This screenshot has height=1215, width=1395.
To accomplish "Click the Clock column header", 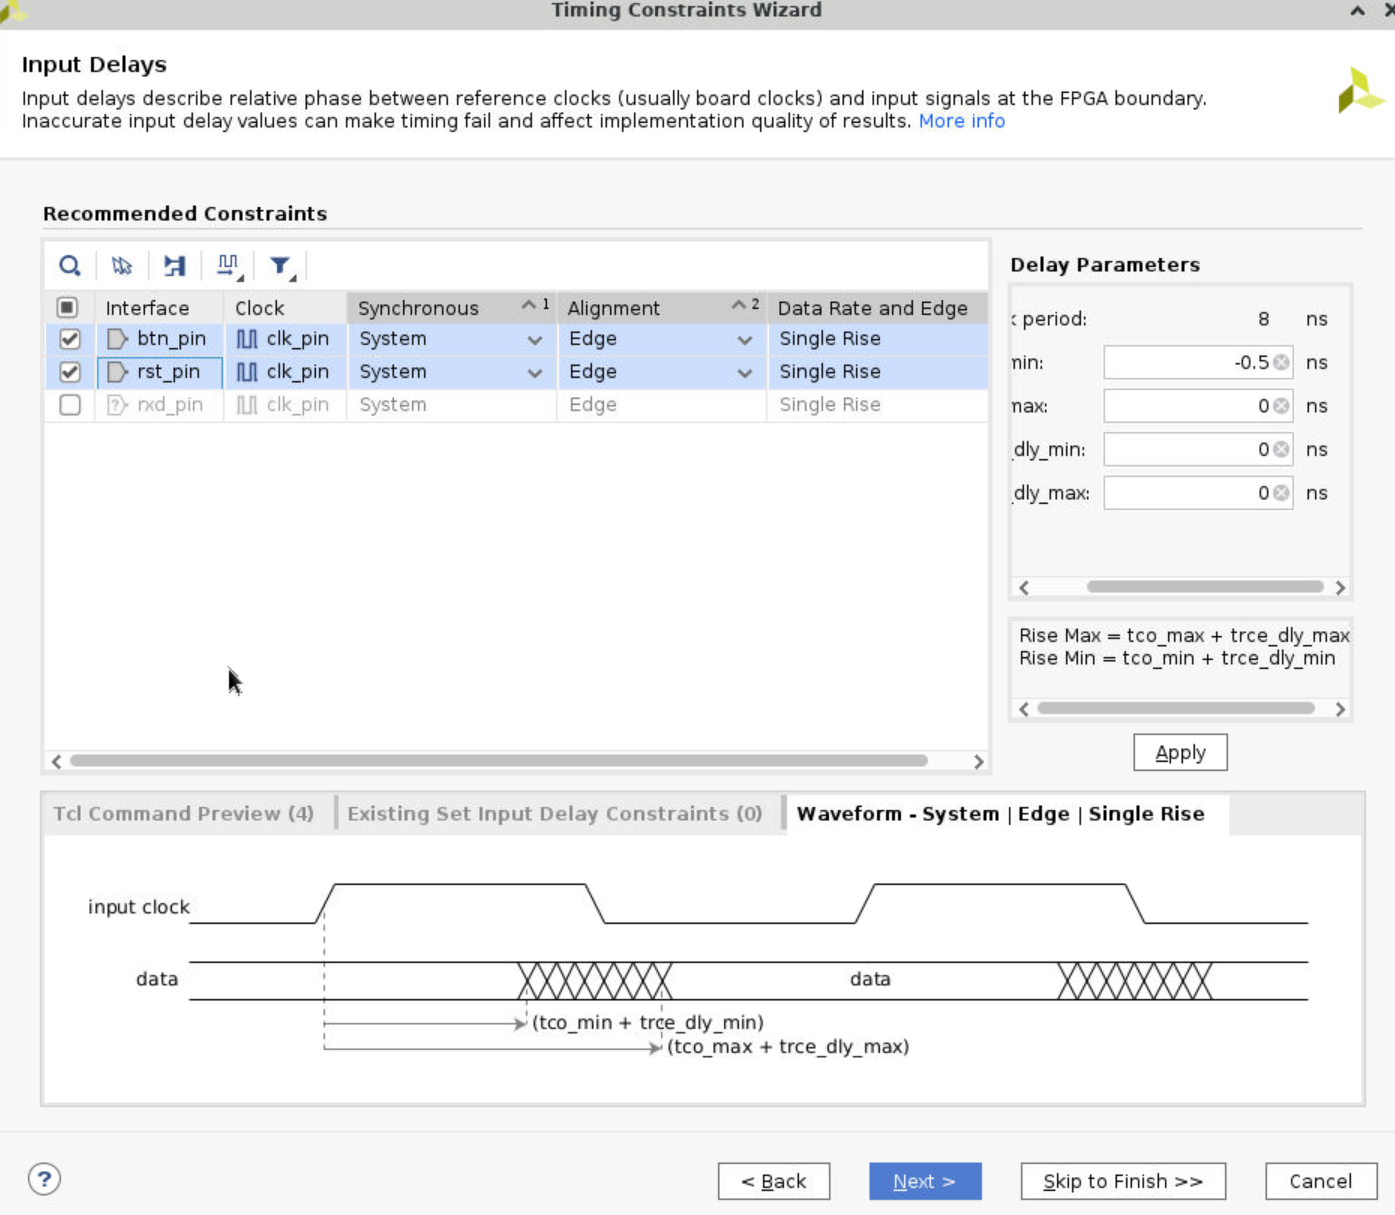I will [x=285, y=307].
